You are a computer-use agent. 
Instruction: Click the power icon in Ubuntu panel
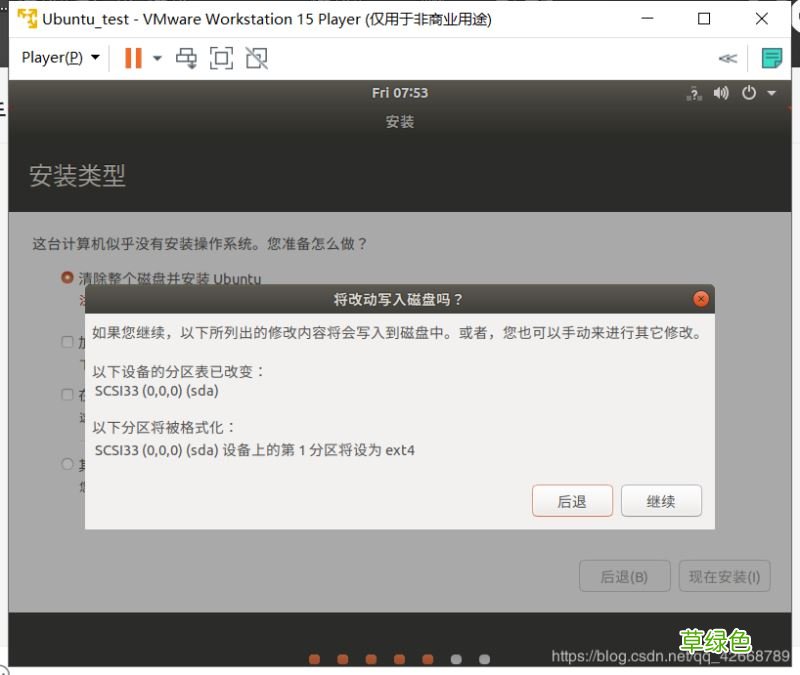[x=748, y=93]
